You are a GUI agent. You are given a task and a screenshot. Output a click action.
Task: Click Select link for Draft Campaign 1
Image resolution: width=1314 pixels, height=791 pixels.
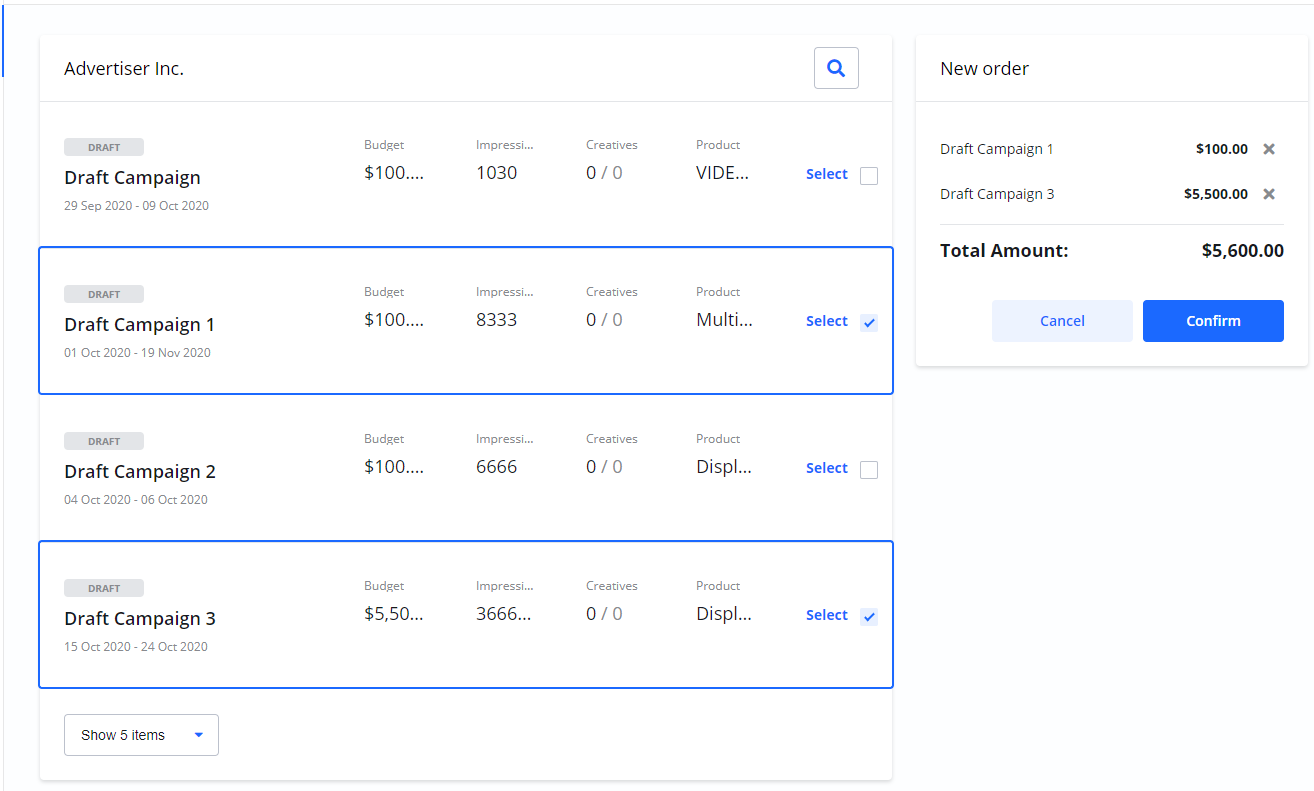[826, 321]
